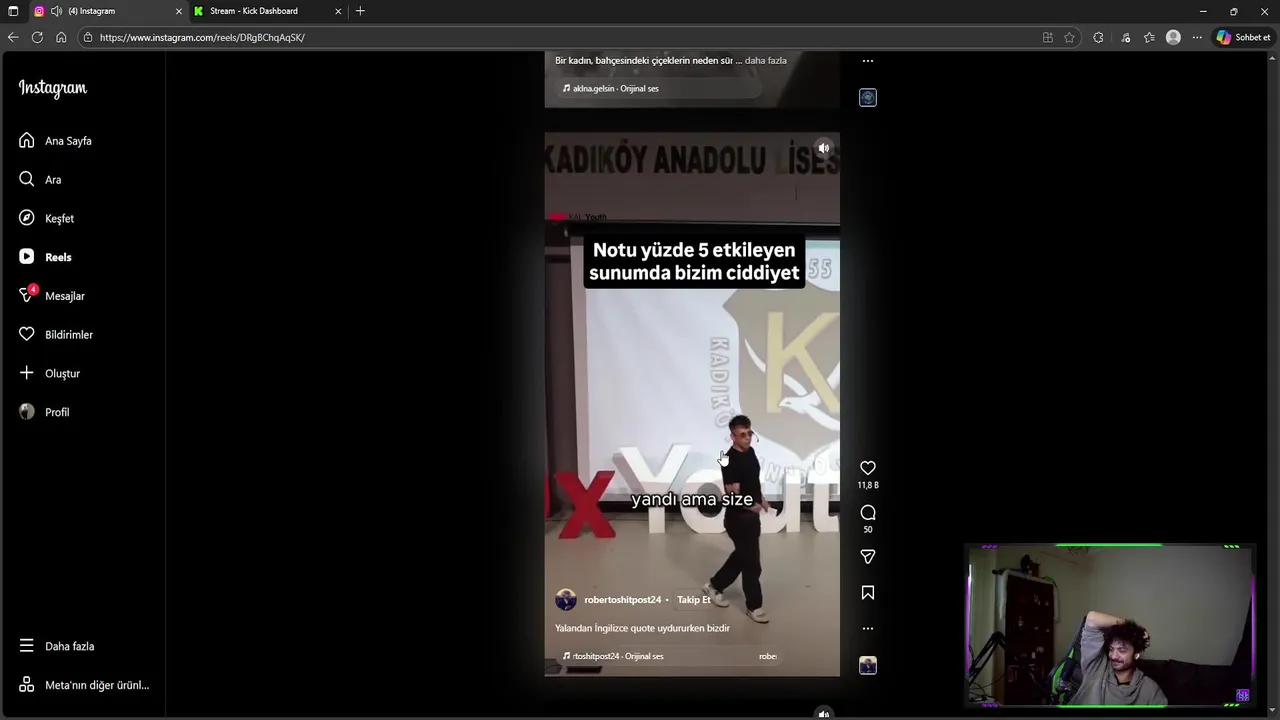This screenshot has height=720, width=1280.
Task: Close the Instagram tab
Action: pos(179,11)
